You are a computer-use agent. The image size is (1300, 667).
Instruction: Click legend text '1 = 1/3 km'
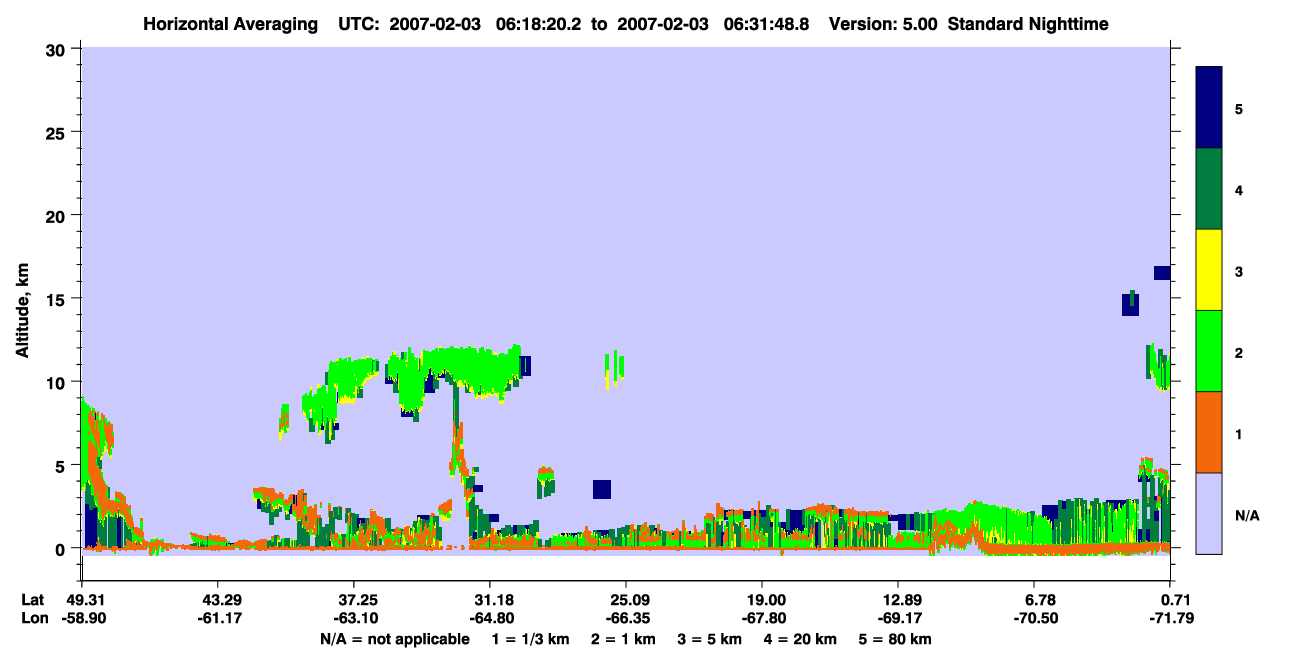(x=532, y=639)
